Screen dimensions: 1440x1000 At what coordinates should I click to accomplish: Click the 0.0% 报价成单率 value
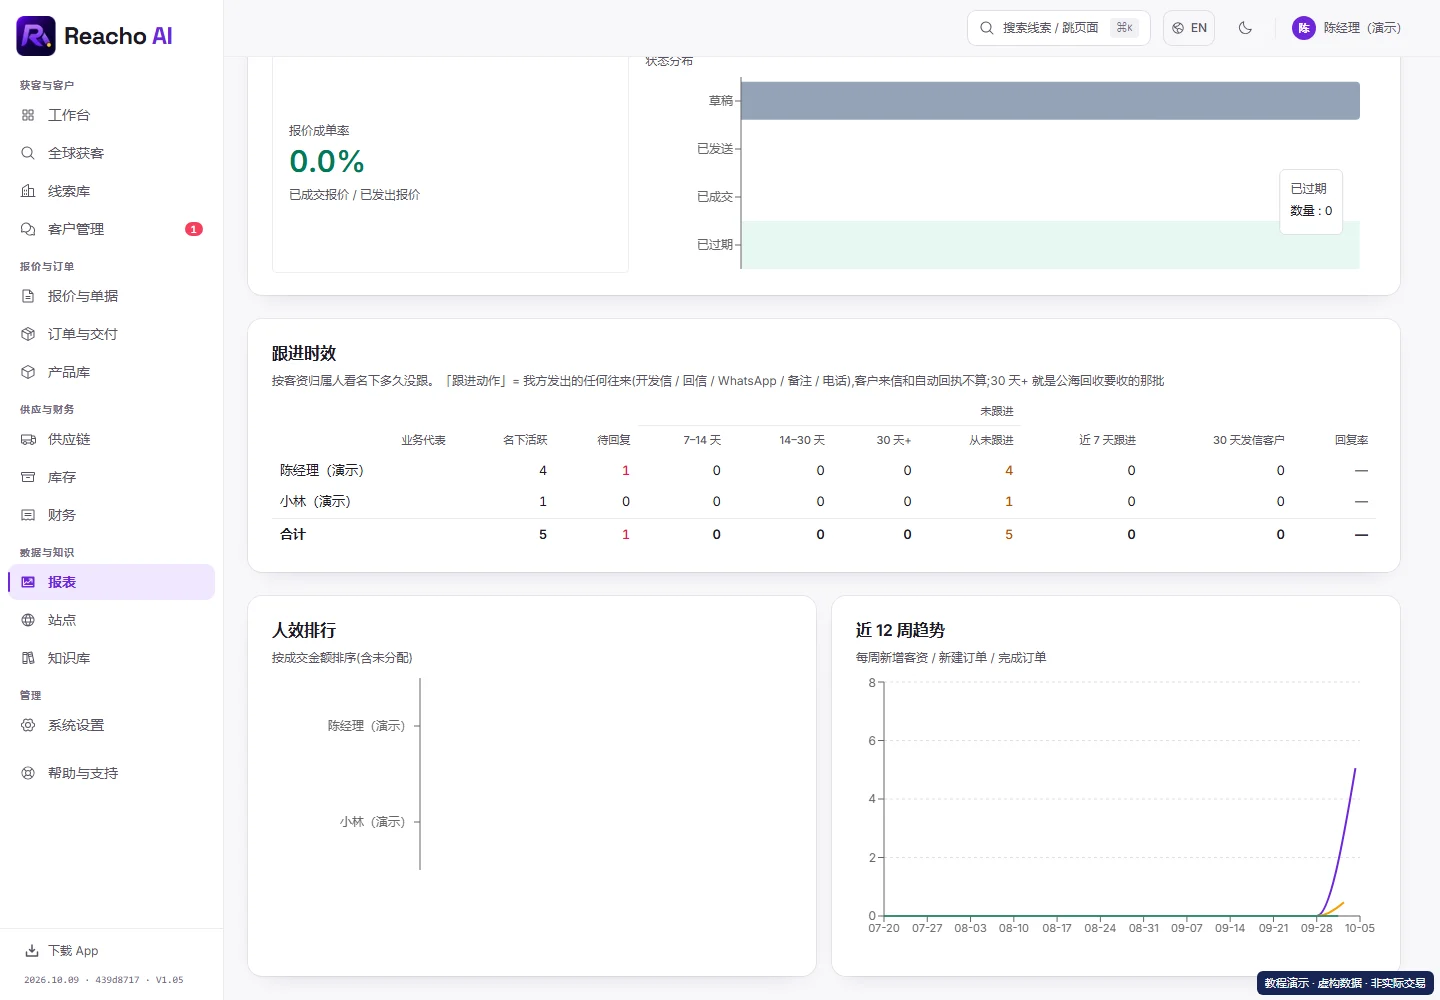pyautogui.click(x=327, y=161)
